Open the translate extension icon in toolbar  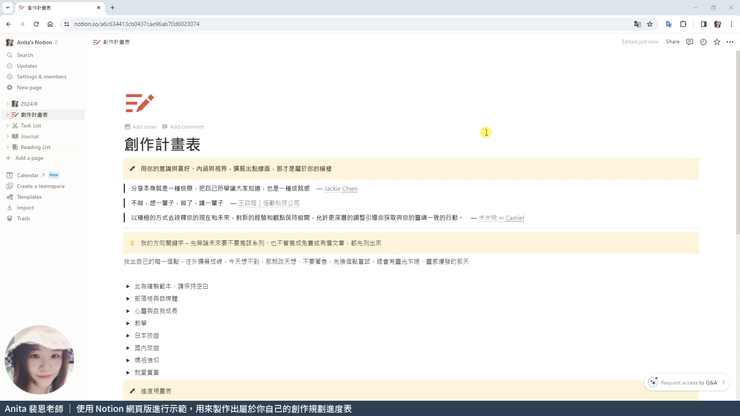pyautogui.click(x=669, y=24)
